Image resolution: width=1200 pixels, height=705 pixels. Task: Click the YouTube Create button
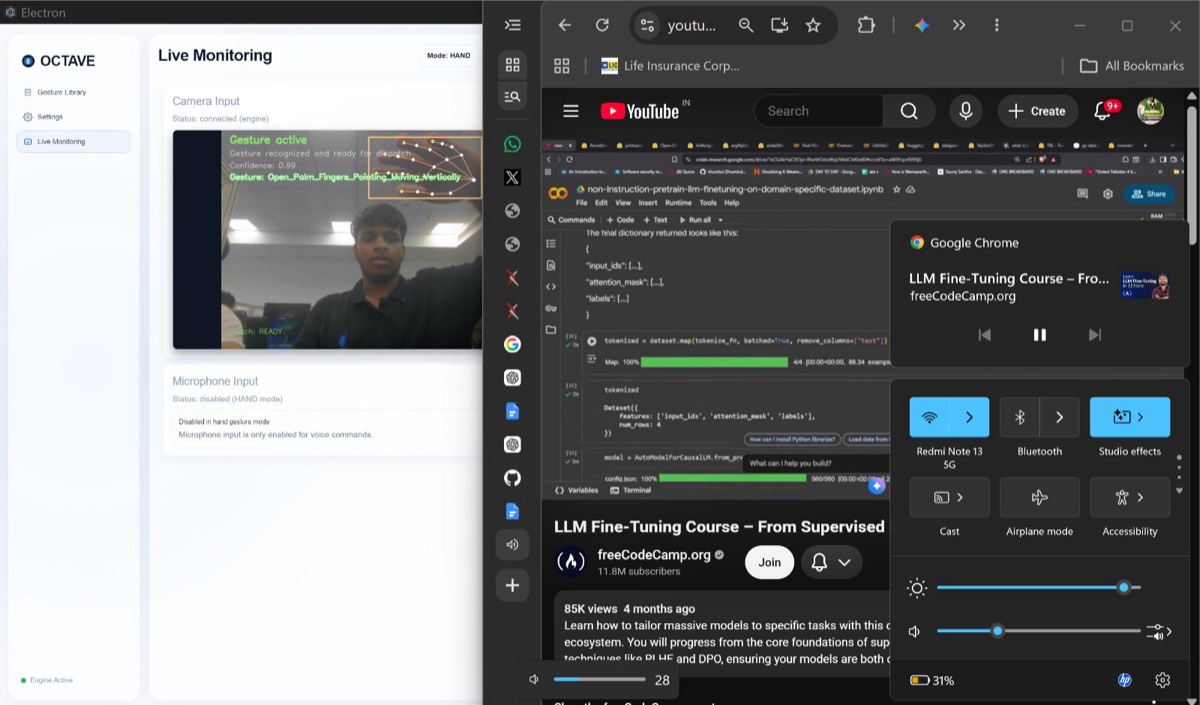click(x=1038, y=111)
